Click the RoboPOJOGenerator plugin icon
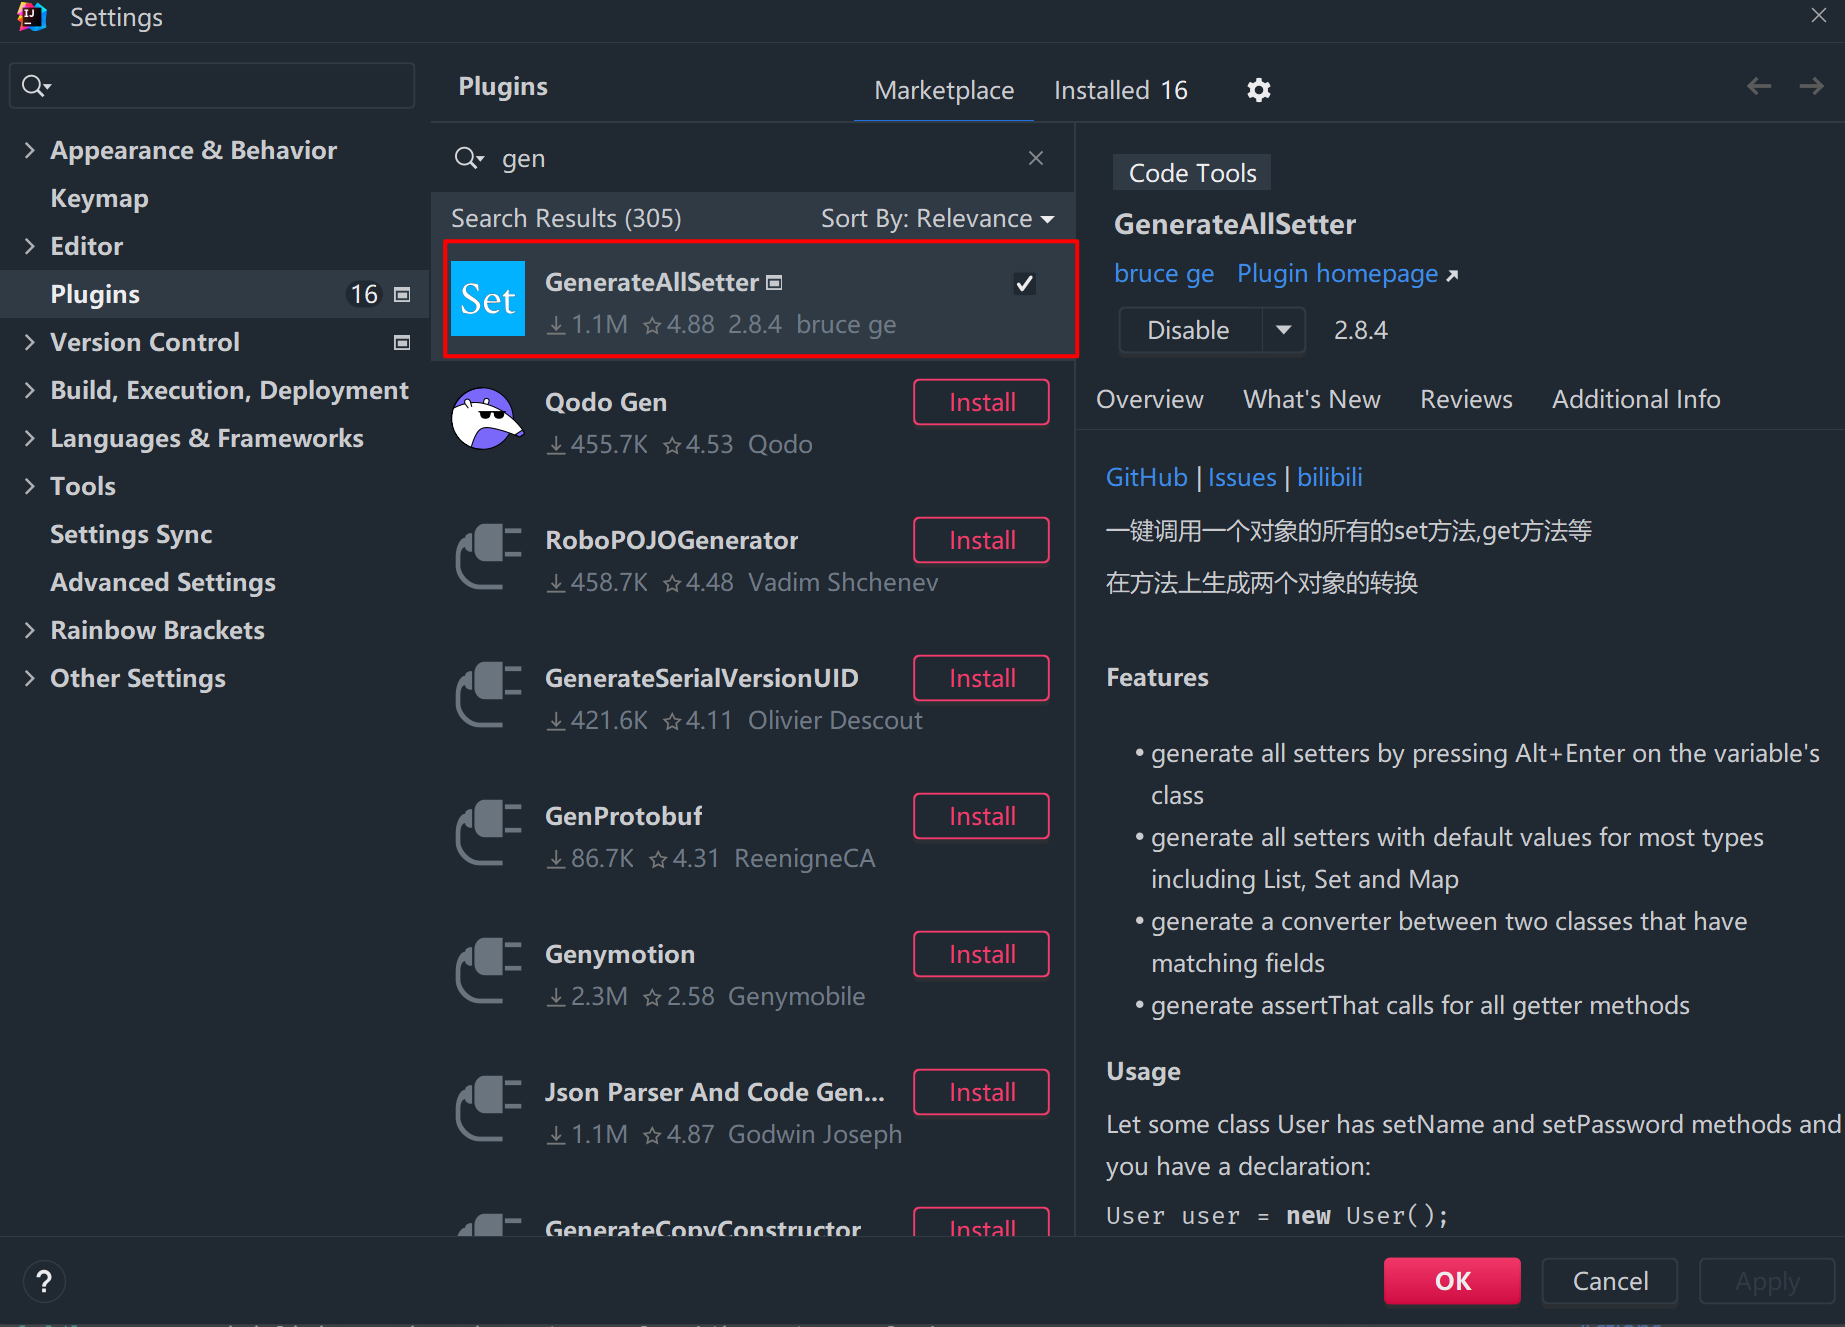Viewport: 1845px width, 1327px height. [488, 558]
